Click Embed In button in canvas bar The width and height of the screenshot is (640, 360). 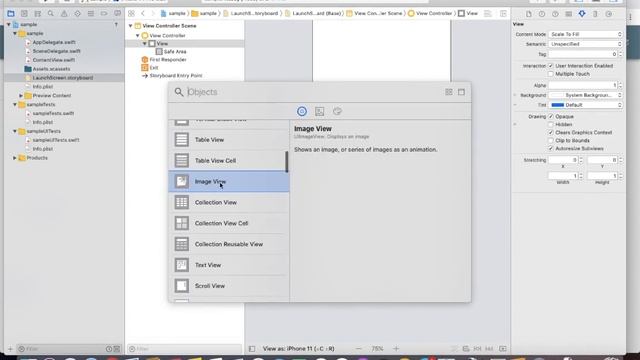[503, 349]
